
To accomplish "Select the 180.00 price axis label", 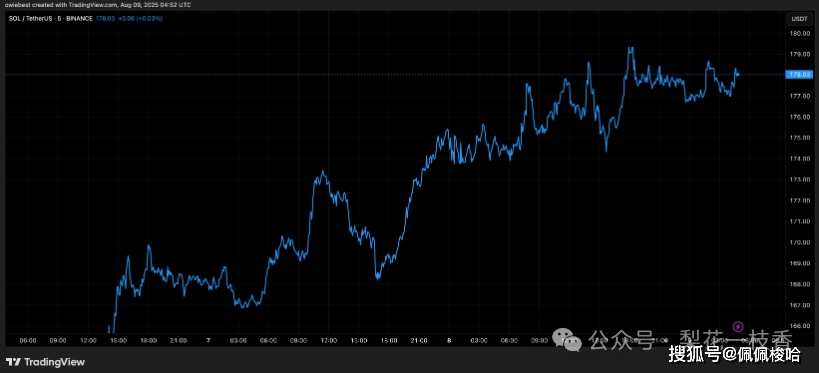I will [x=800, y=33].
